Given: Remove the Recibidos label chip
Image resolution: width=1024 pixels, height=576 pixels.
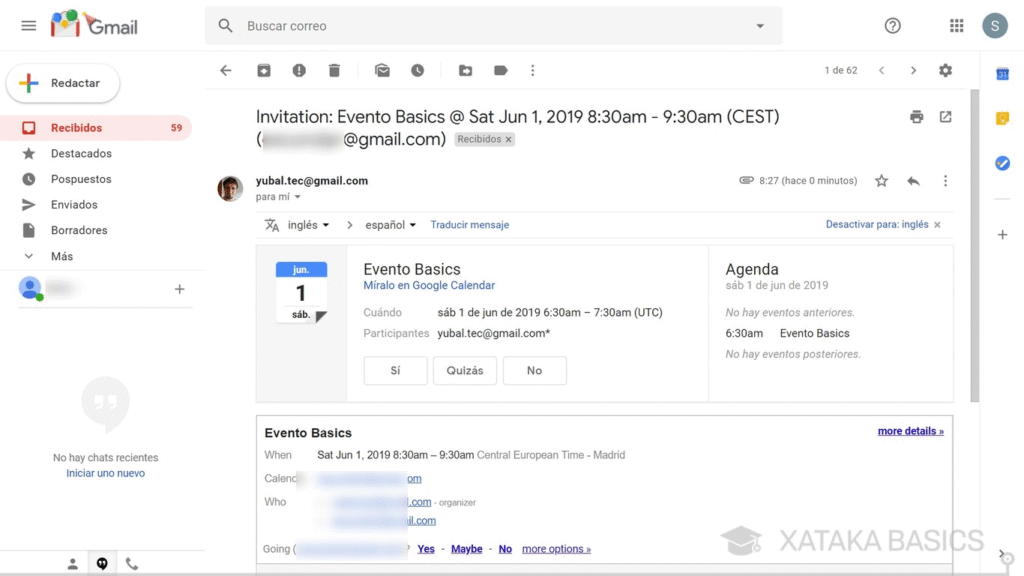Looking at the screenshot, I should click(509, 140).
